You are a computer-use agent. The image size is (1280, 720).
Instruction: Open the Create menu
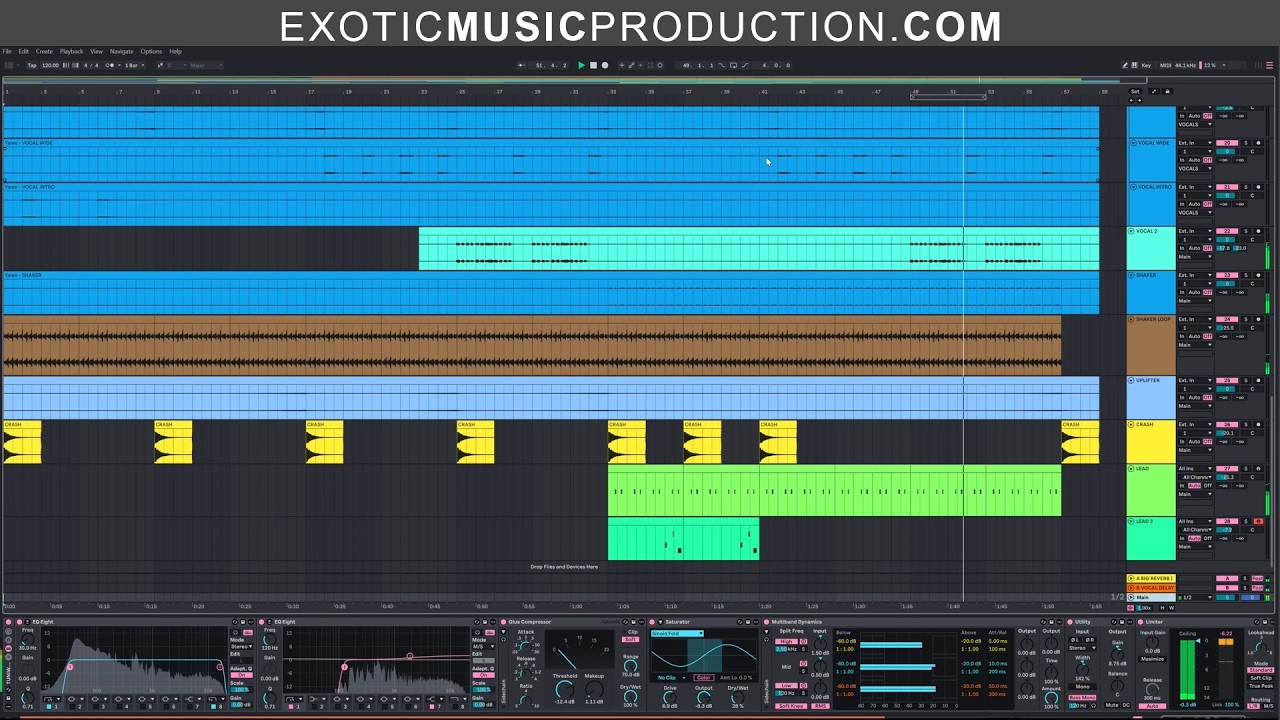click(x=44, y=51)
